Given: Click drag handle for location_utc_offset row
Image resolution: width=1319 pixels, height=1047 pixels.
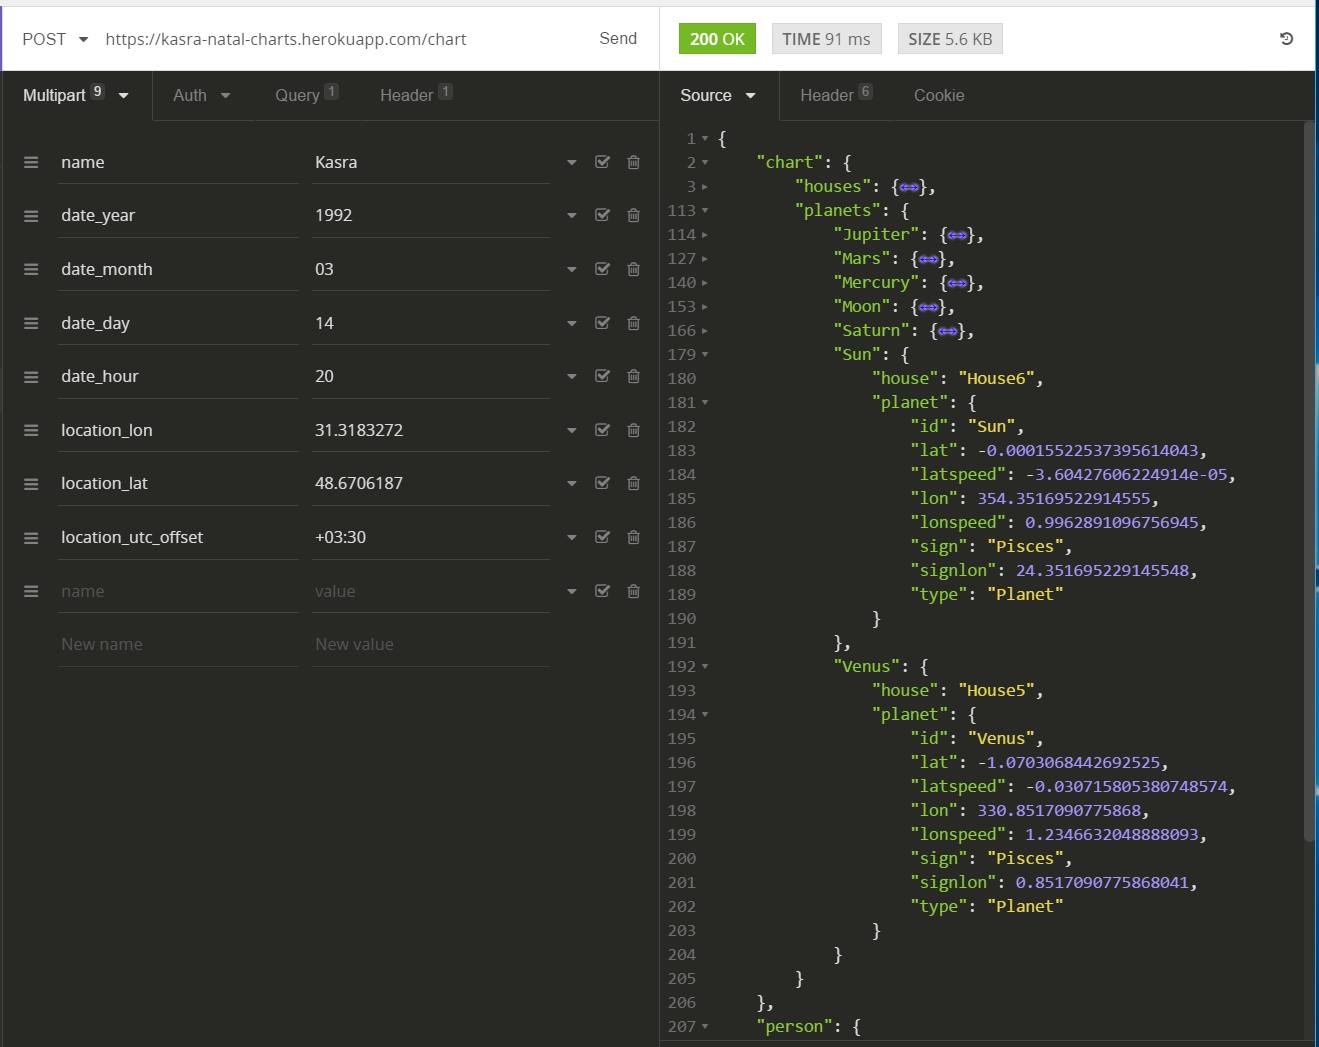Looking at the screenshot, I should [x=31, y=538].
